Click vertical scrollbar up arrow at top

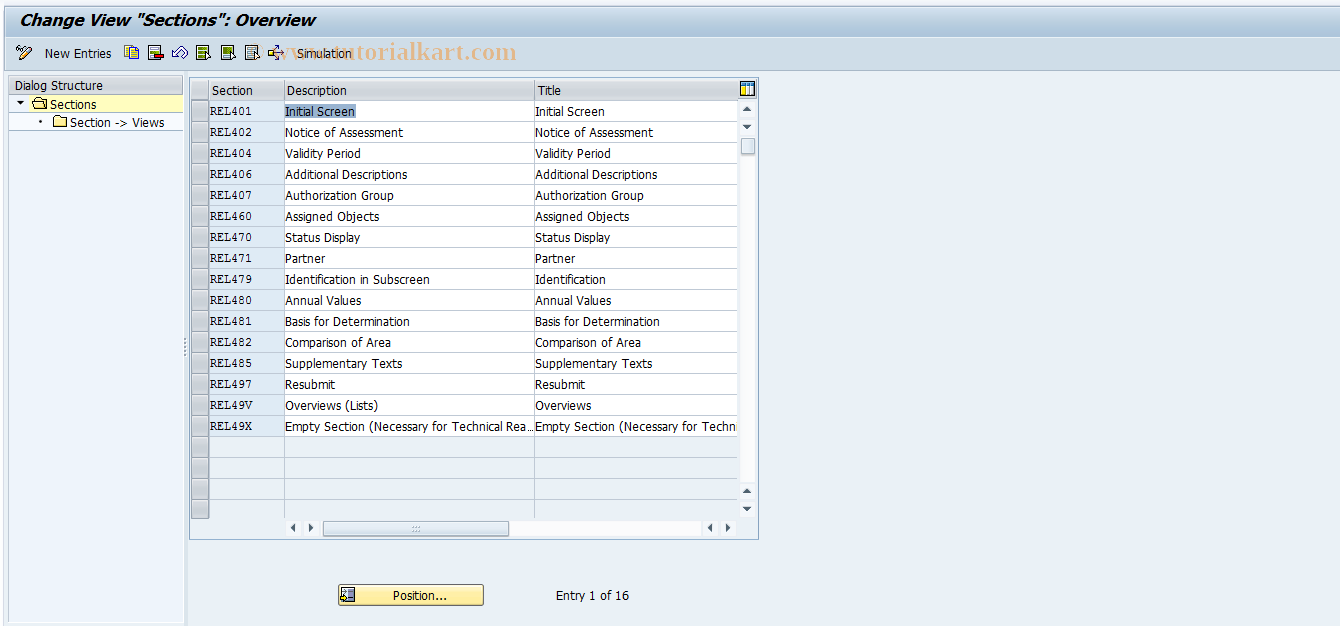coord(747,109)
